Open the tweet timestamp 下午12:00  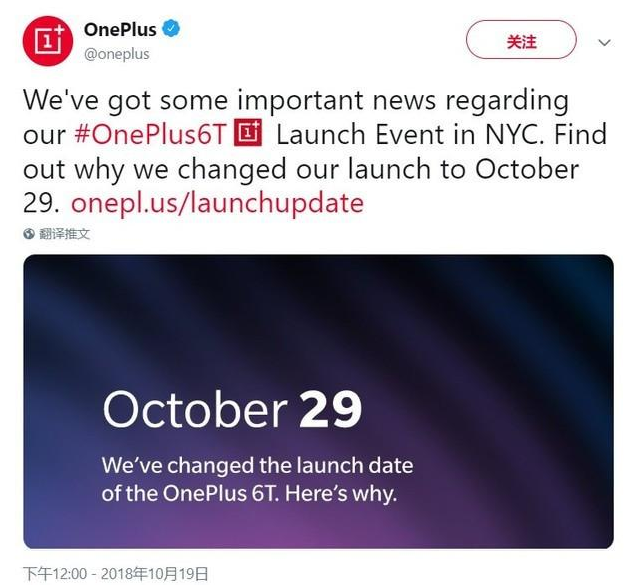tap(55, 574)
